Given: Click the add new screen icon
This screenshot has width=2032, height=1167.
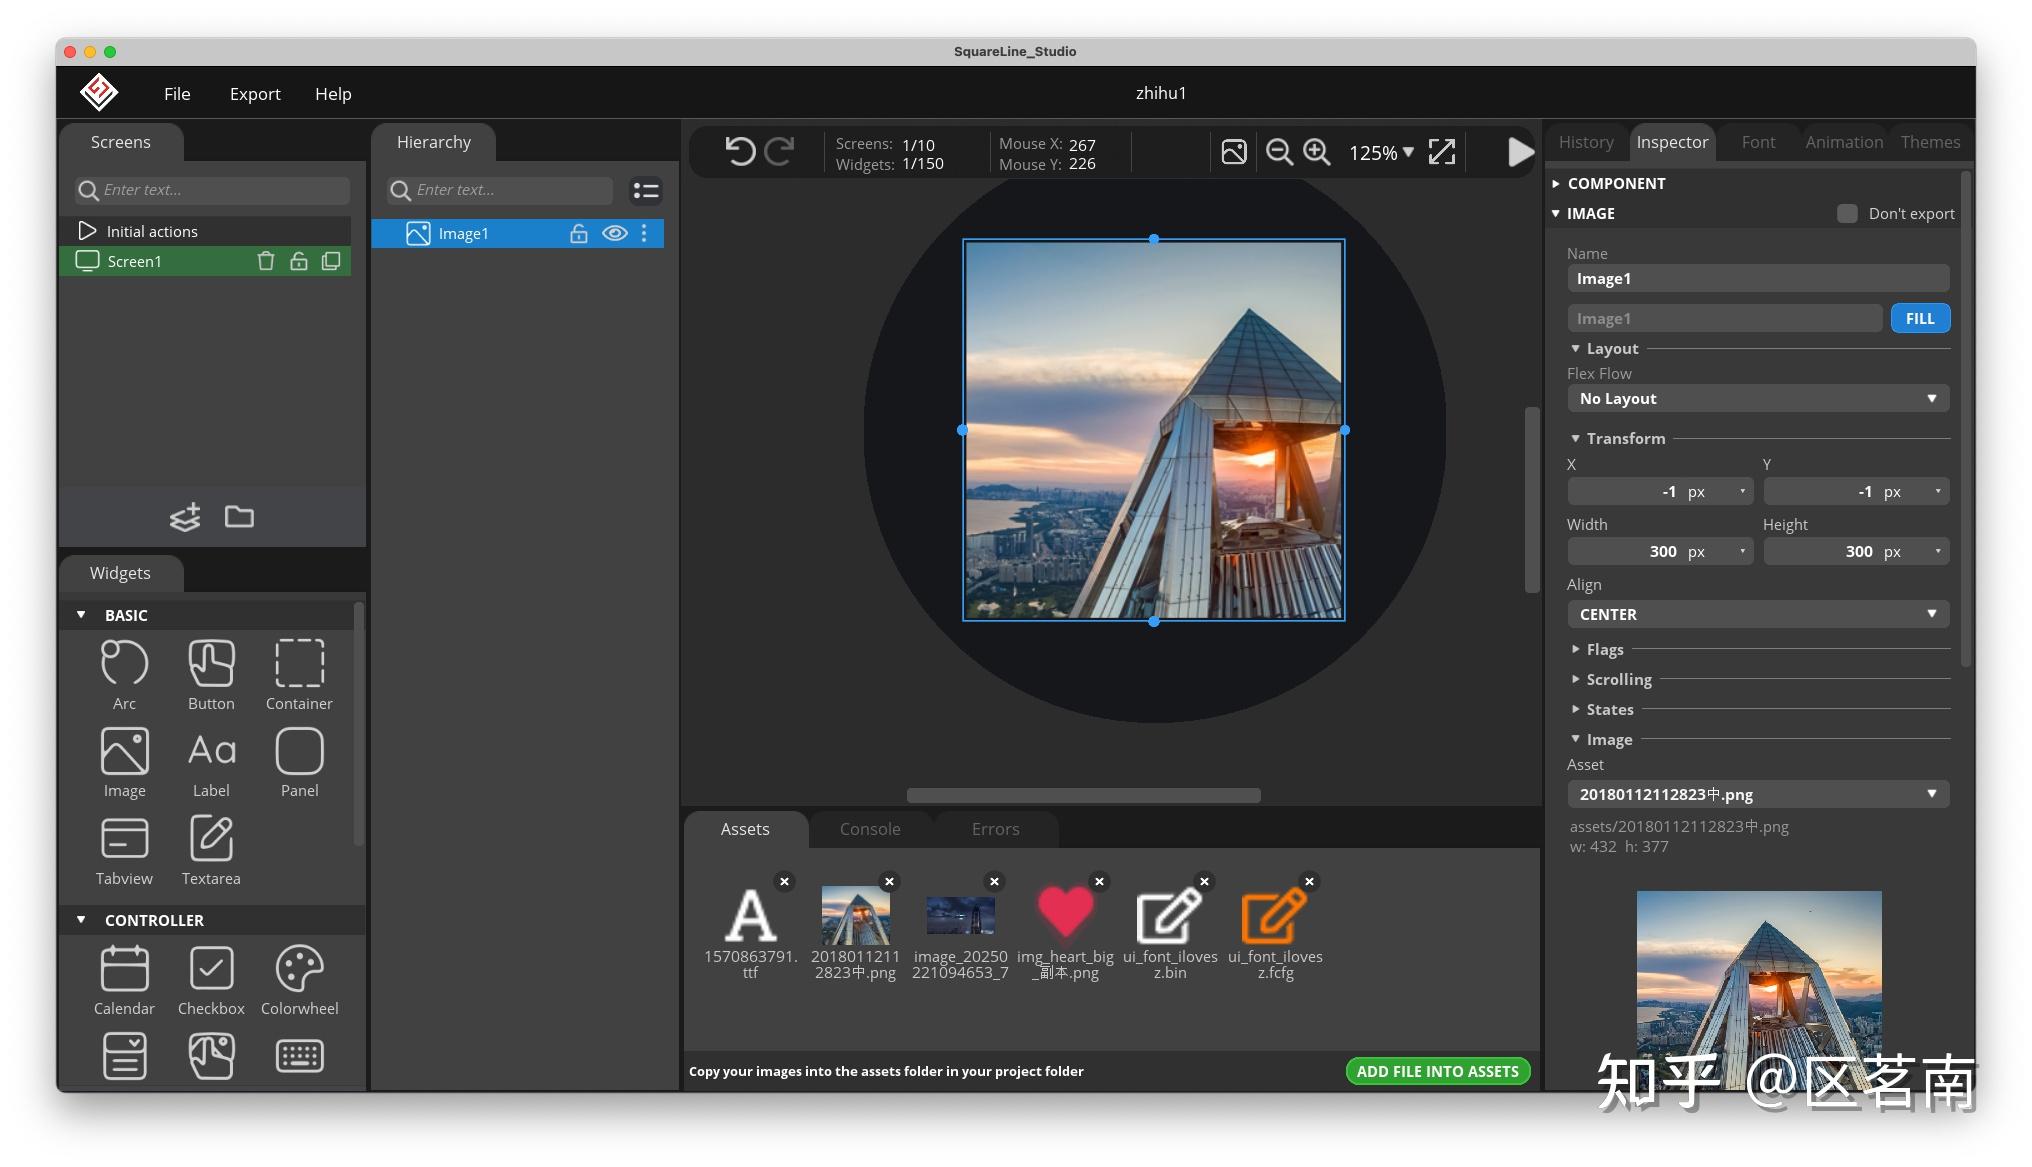Looking at the screenshot, I should point(185,517).
